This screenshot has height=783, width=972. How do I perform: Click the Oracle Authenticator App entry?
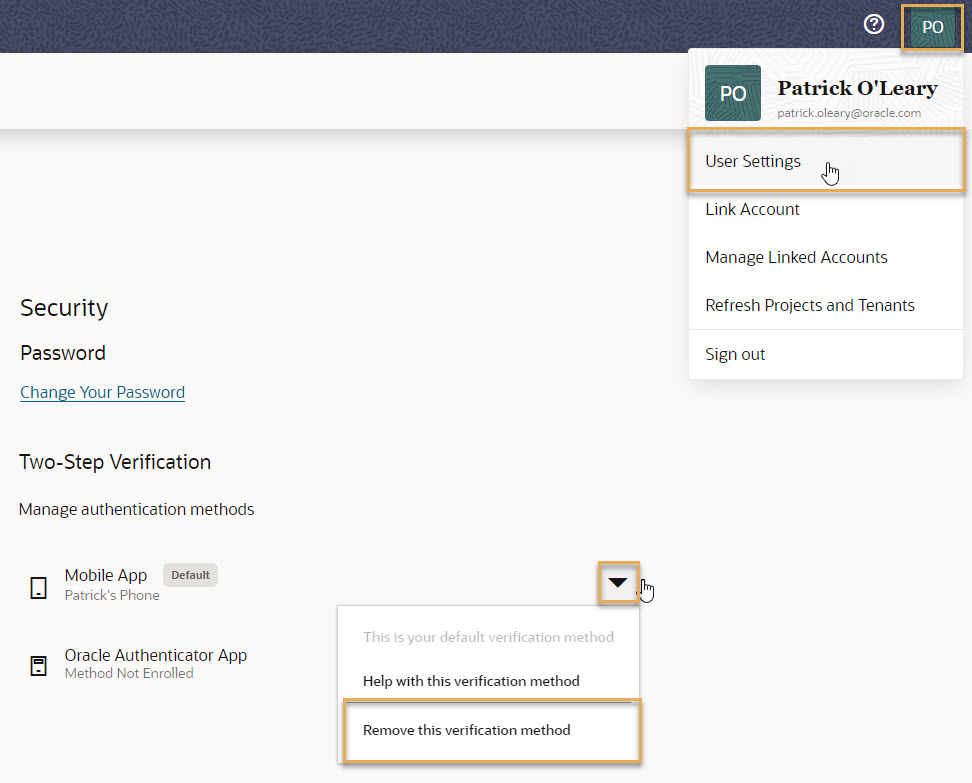(156, 655)
